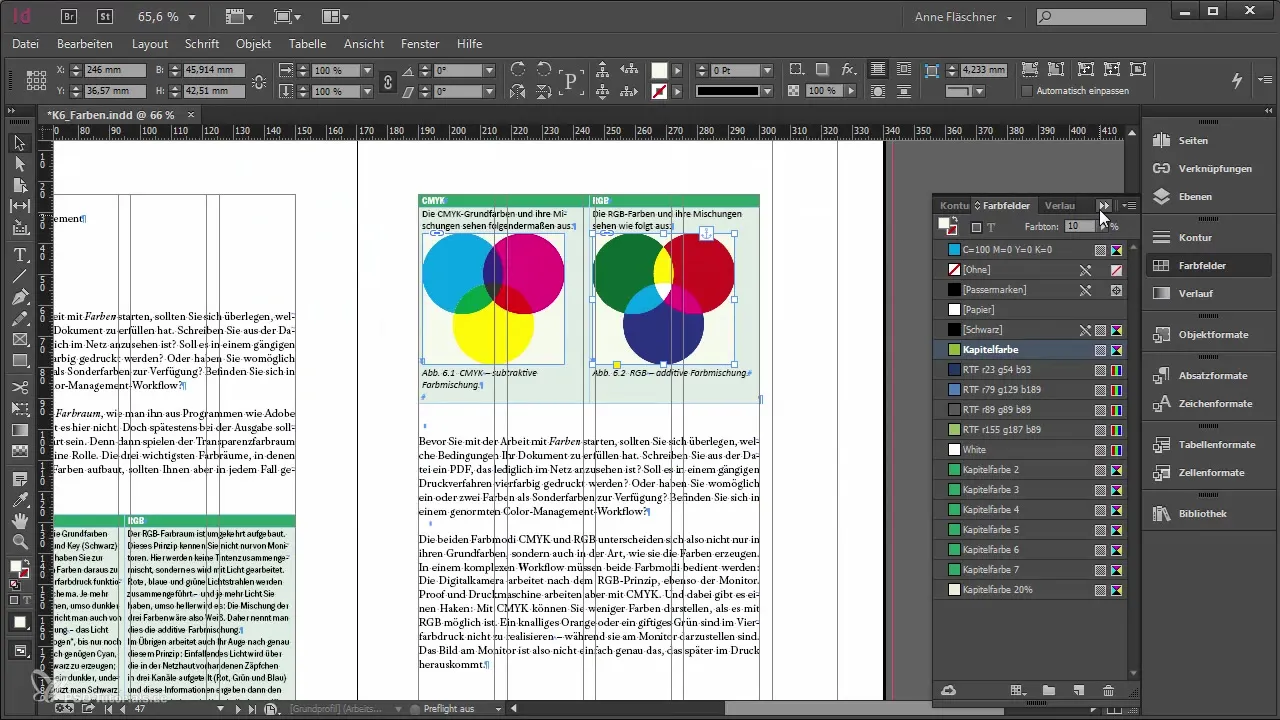
Task: Click the Quick Apply lightning icon
Action: click(x=1237, y=80)
